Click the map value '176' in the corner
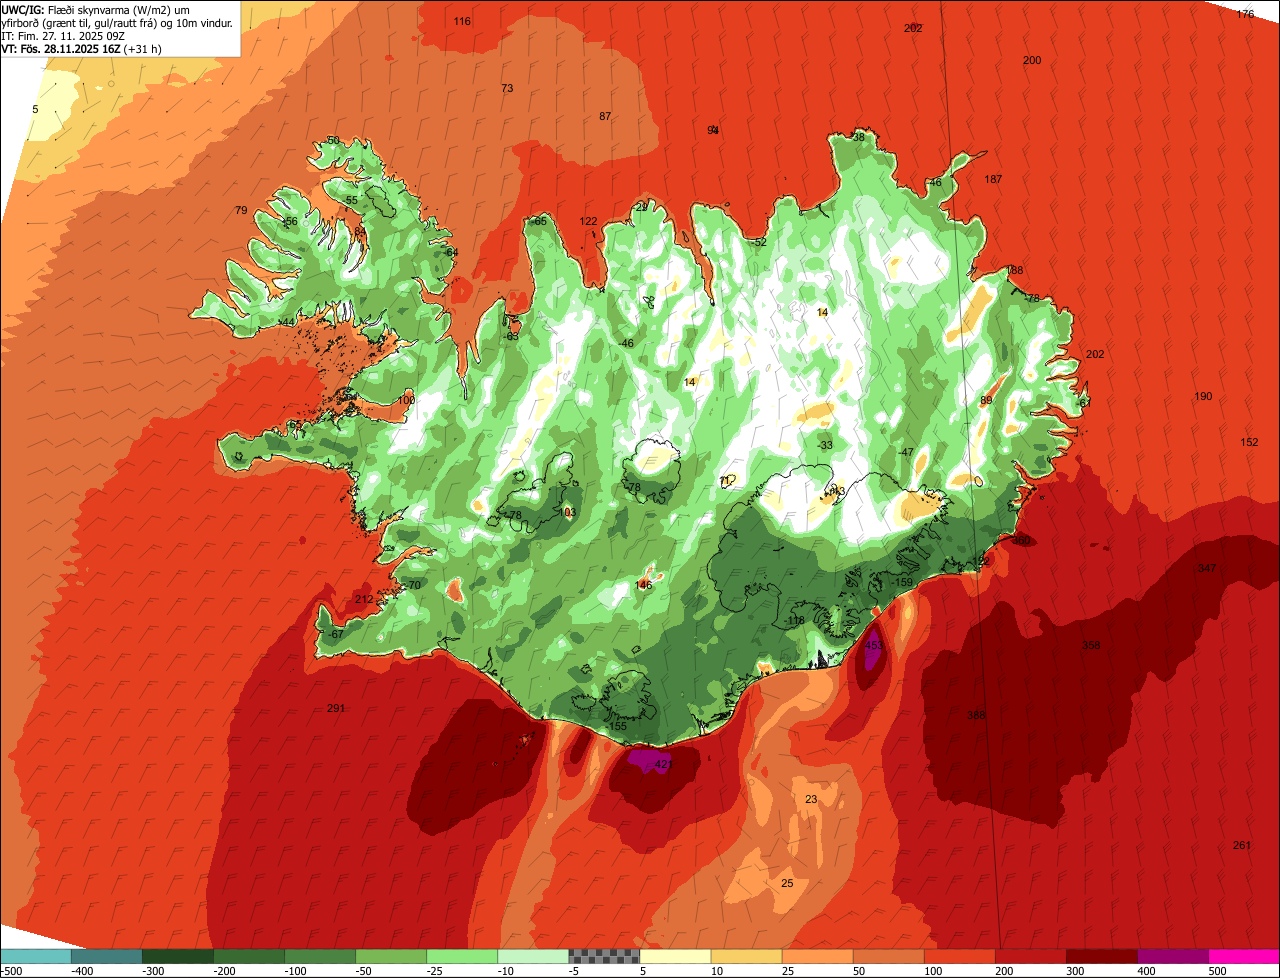The width and height of the screenshot is (1280, 978). (1245, 15)
